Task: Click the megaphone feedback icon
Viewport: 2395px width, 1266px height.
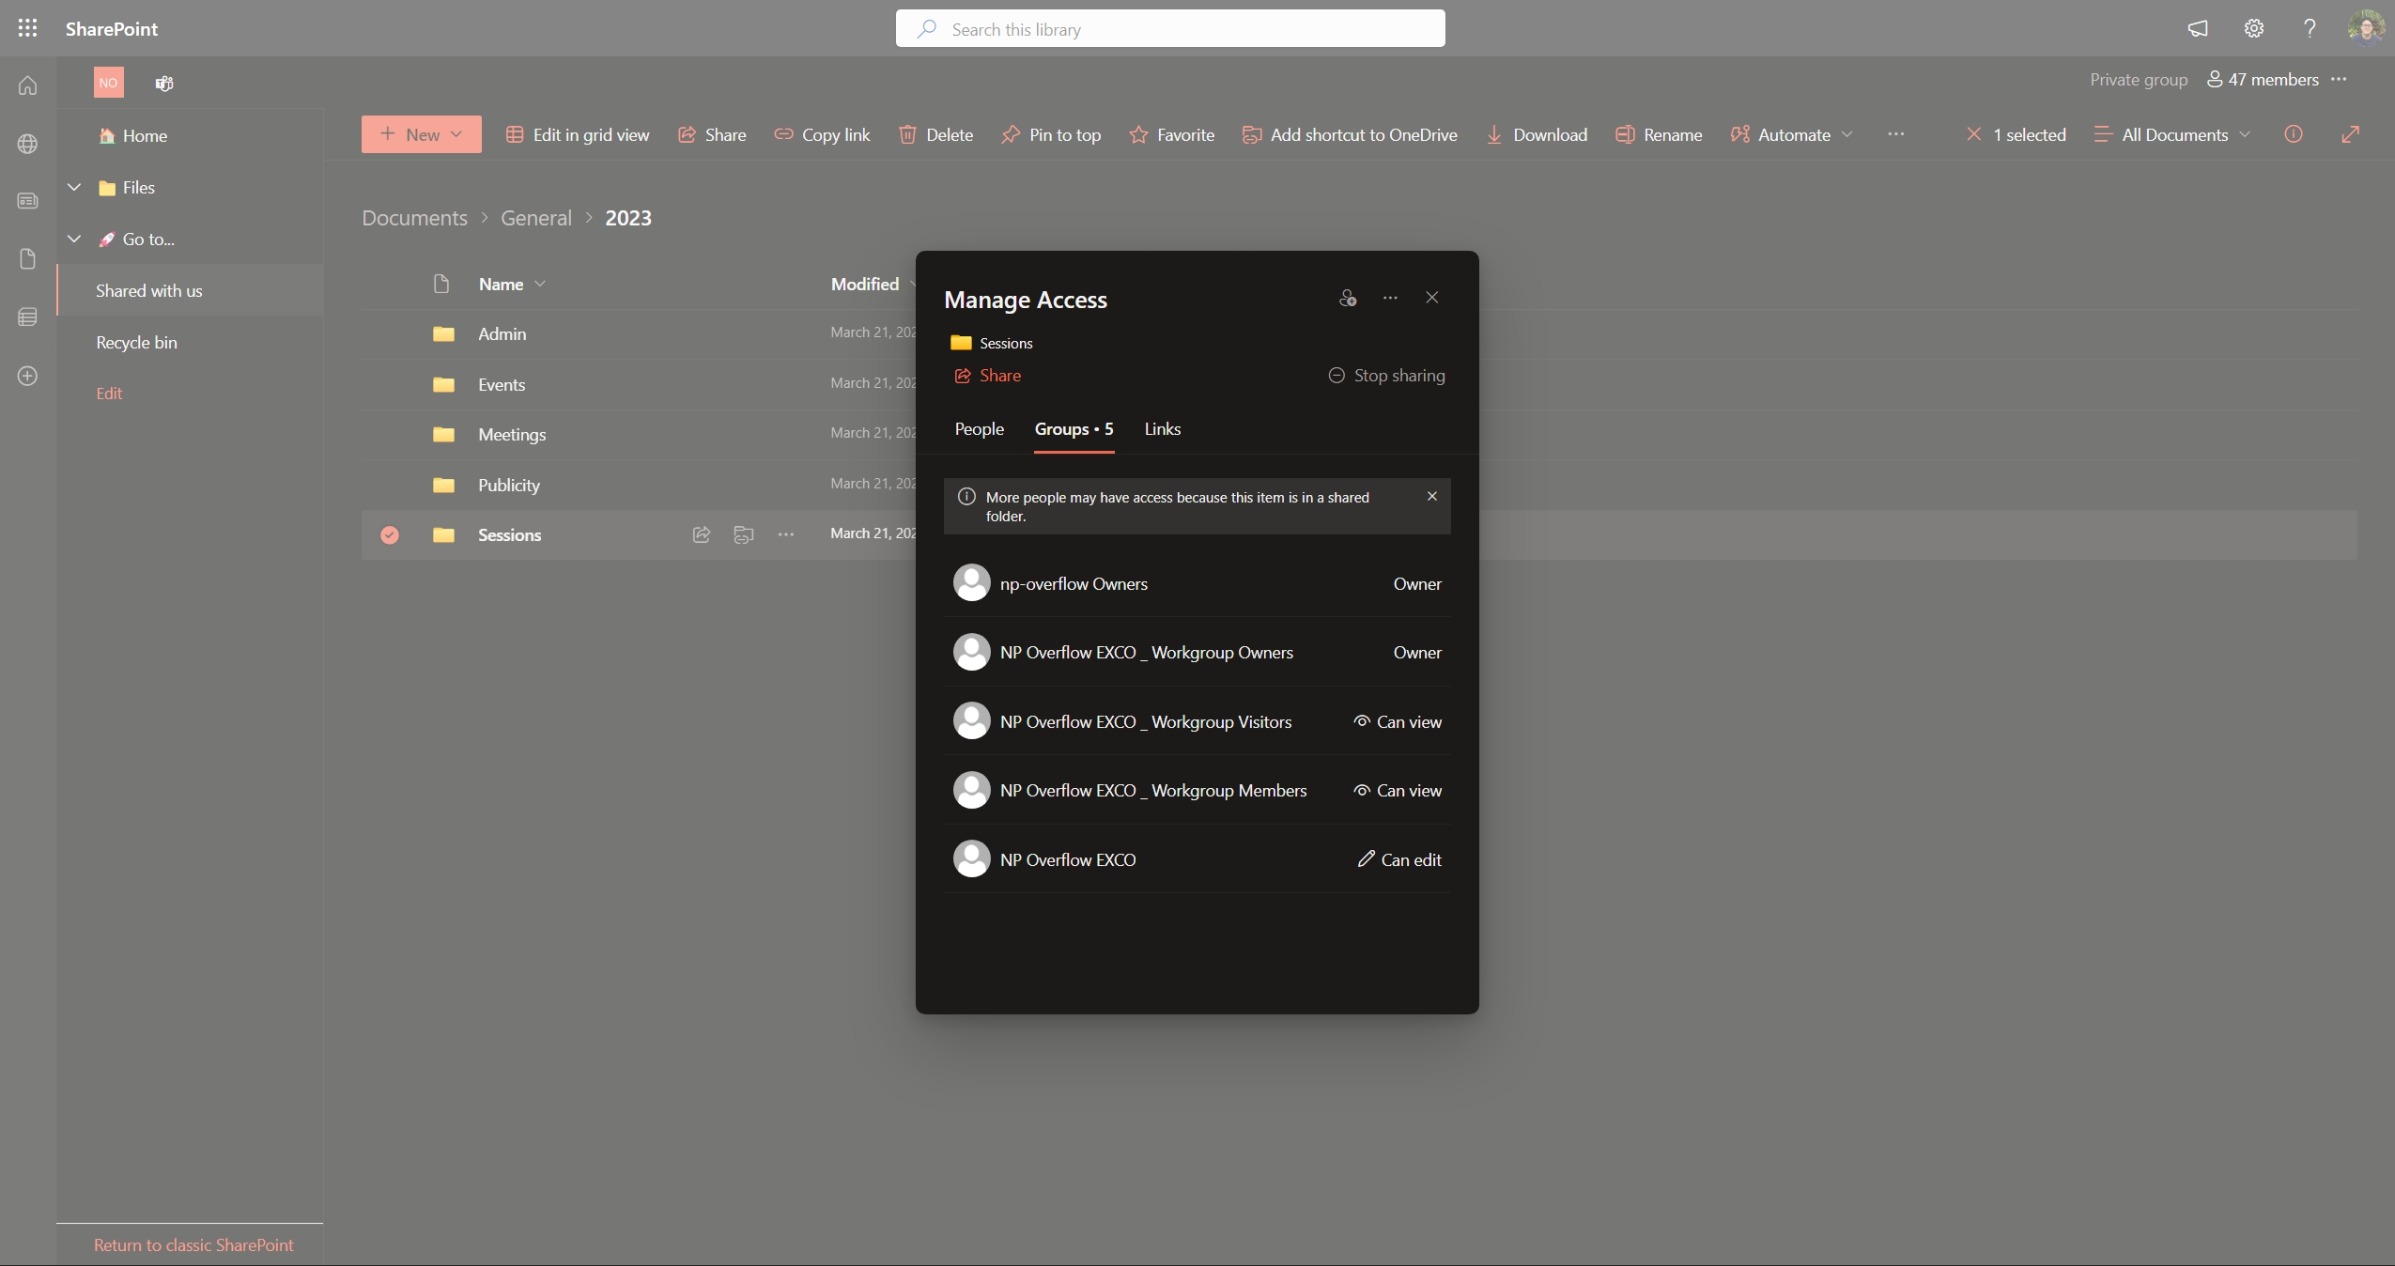Action: [2197, 28]
